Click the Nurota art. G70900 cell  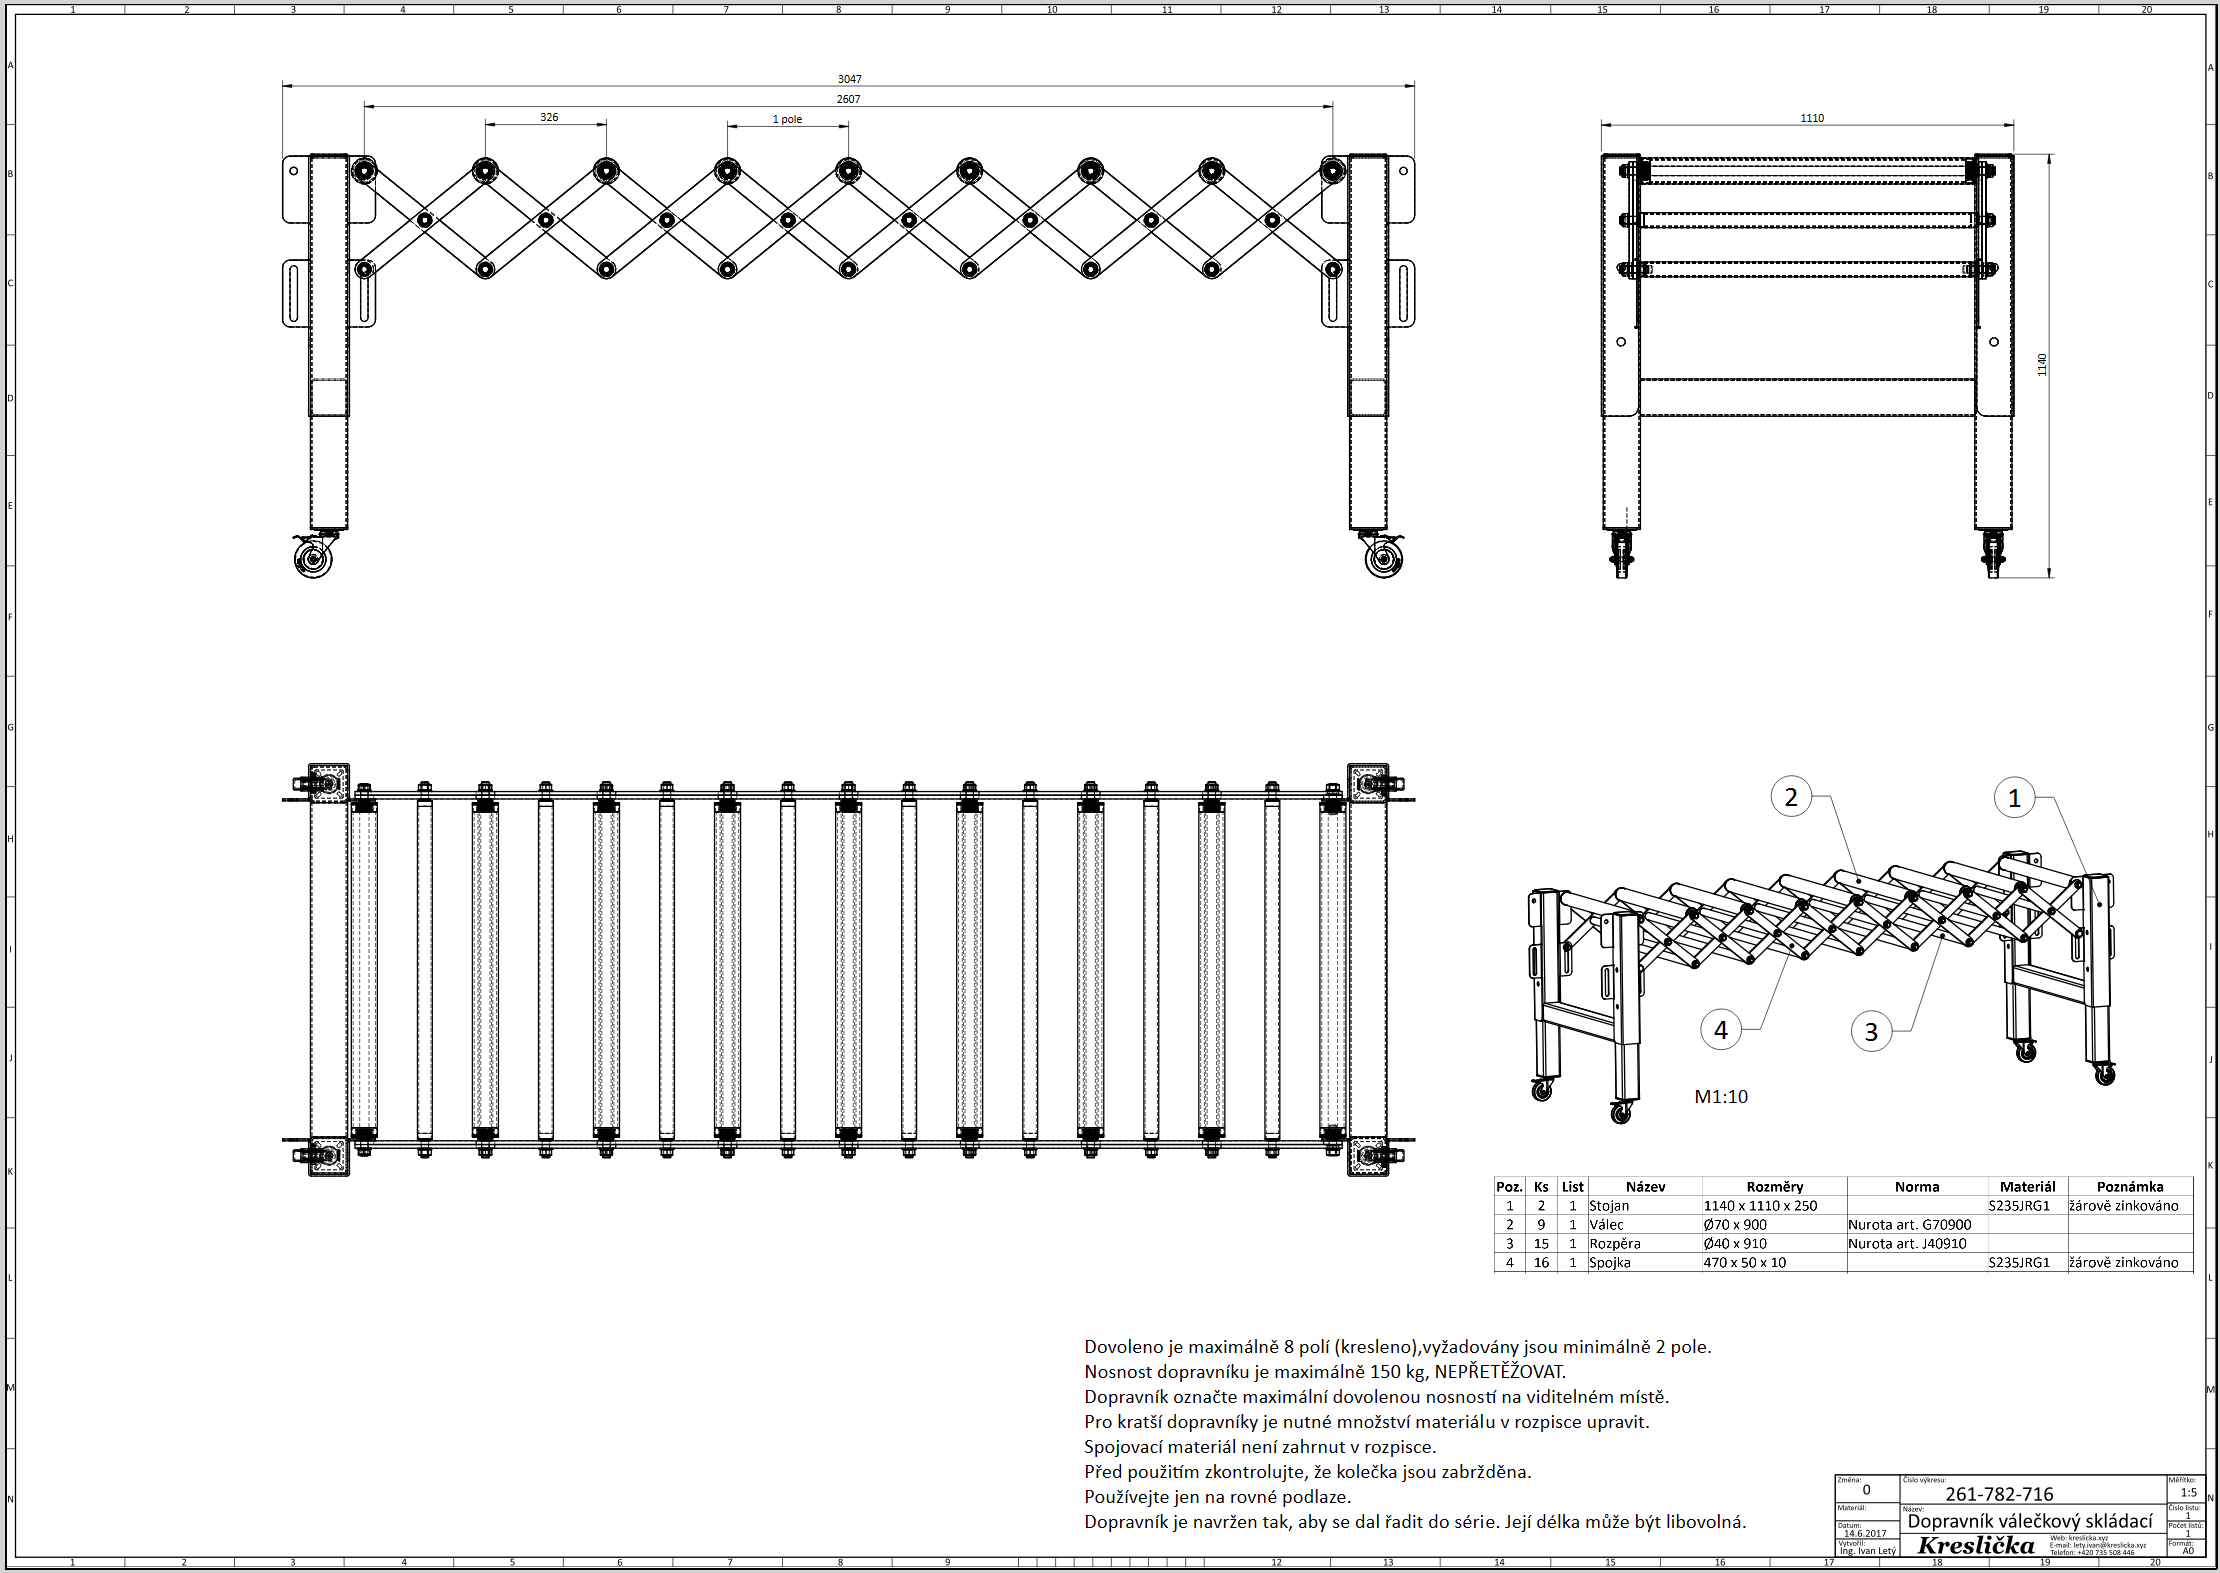[1909, 1225]
